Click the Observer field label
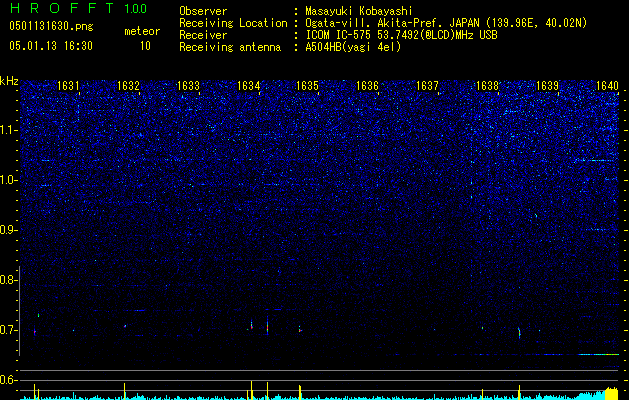This screenshot has height=400, width=629. click(203, 11)
